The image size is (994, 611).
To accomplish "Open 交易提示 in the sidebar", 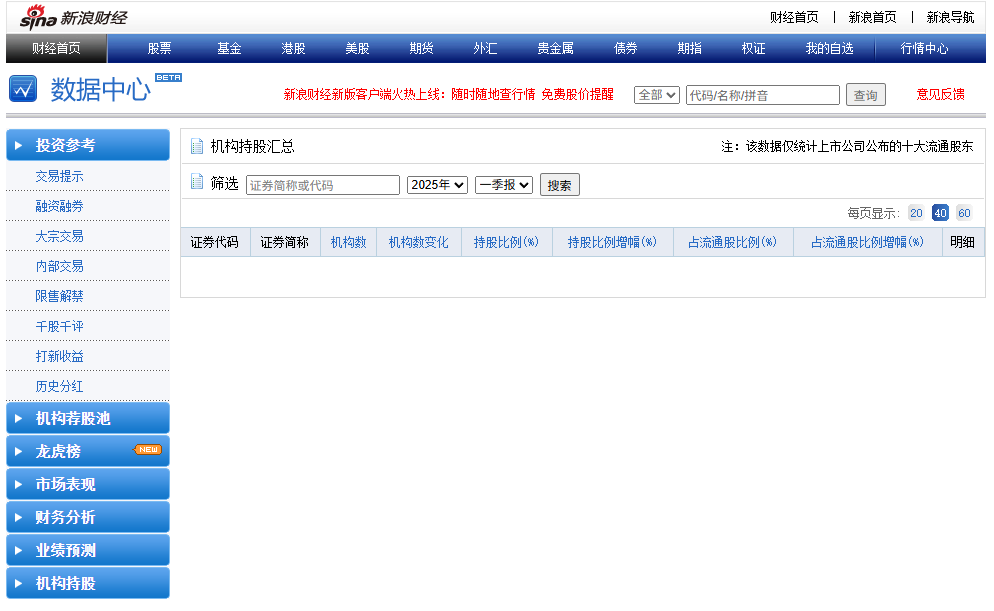I will pos(59,176).
